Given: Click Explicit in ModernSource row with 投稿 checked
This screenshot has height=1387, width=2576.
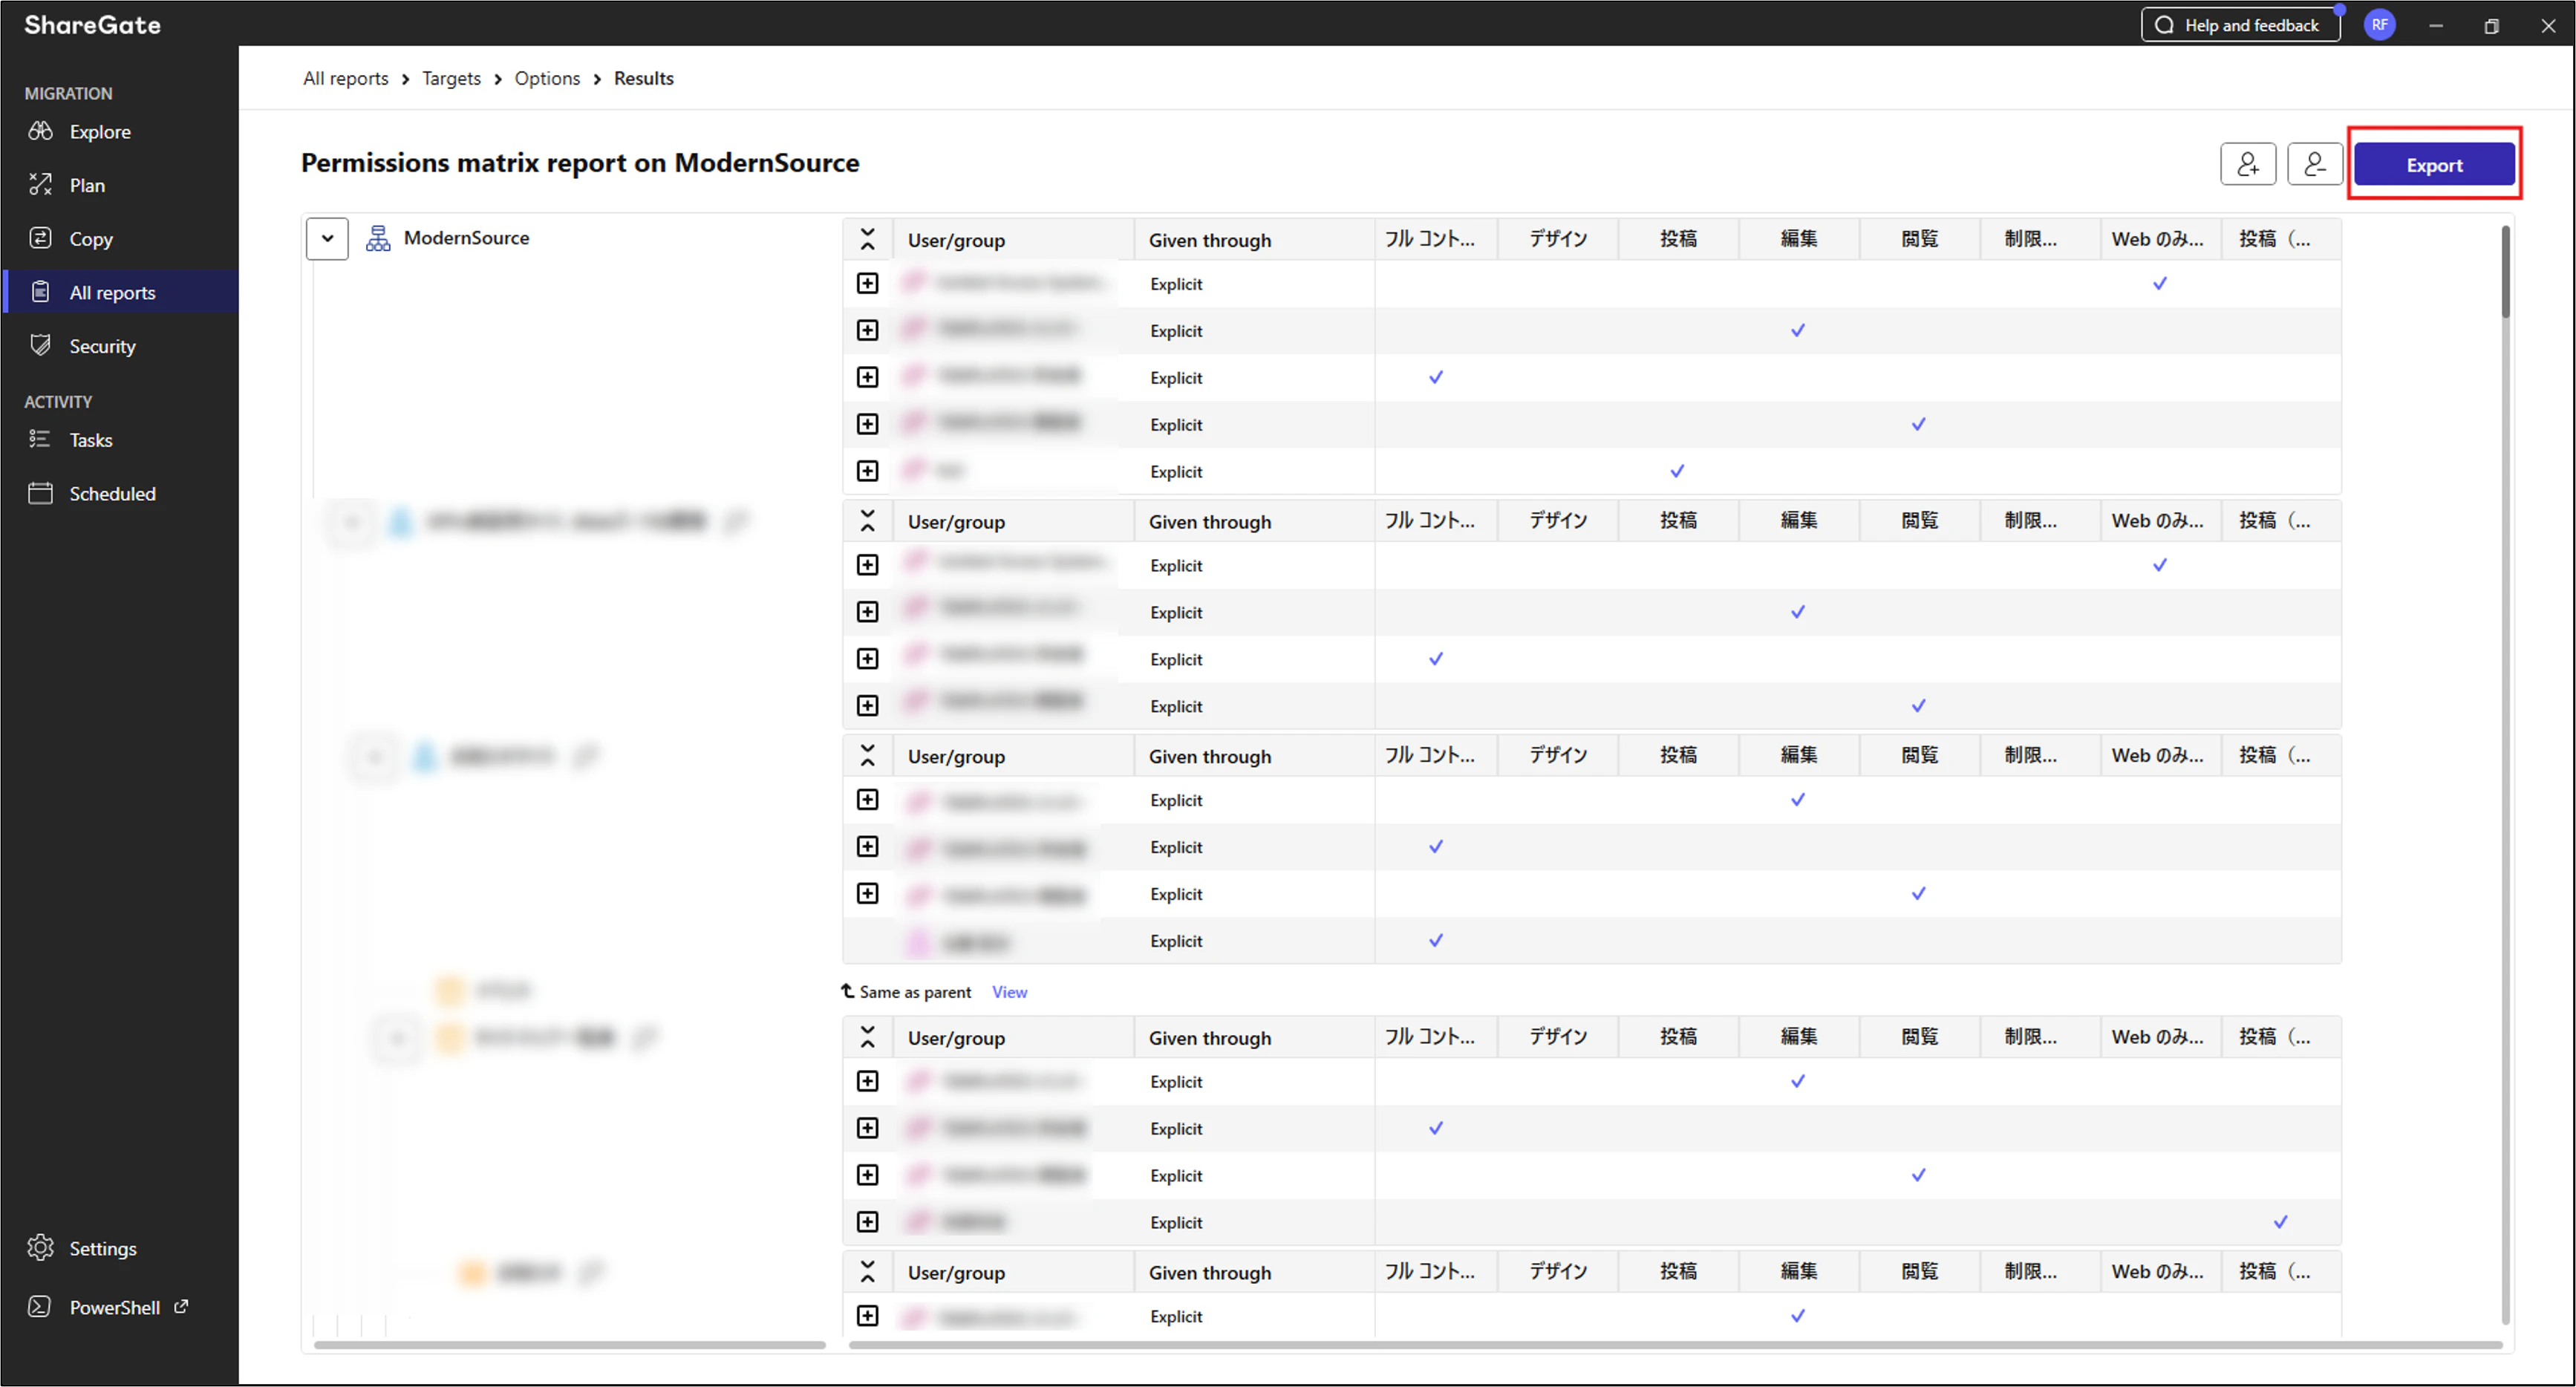Looking at the screenshot, I should pos(1176,472).
